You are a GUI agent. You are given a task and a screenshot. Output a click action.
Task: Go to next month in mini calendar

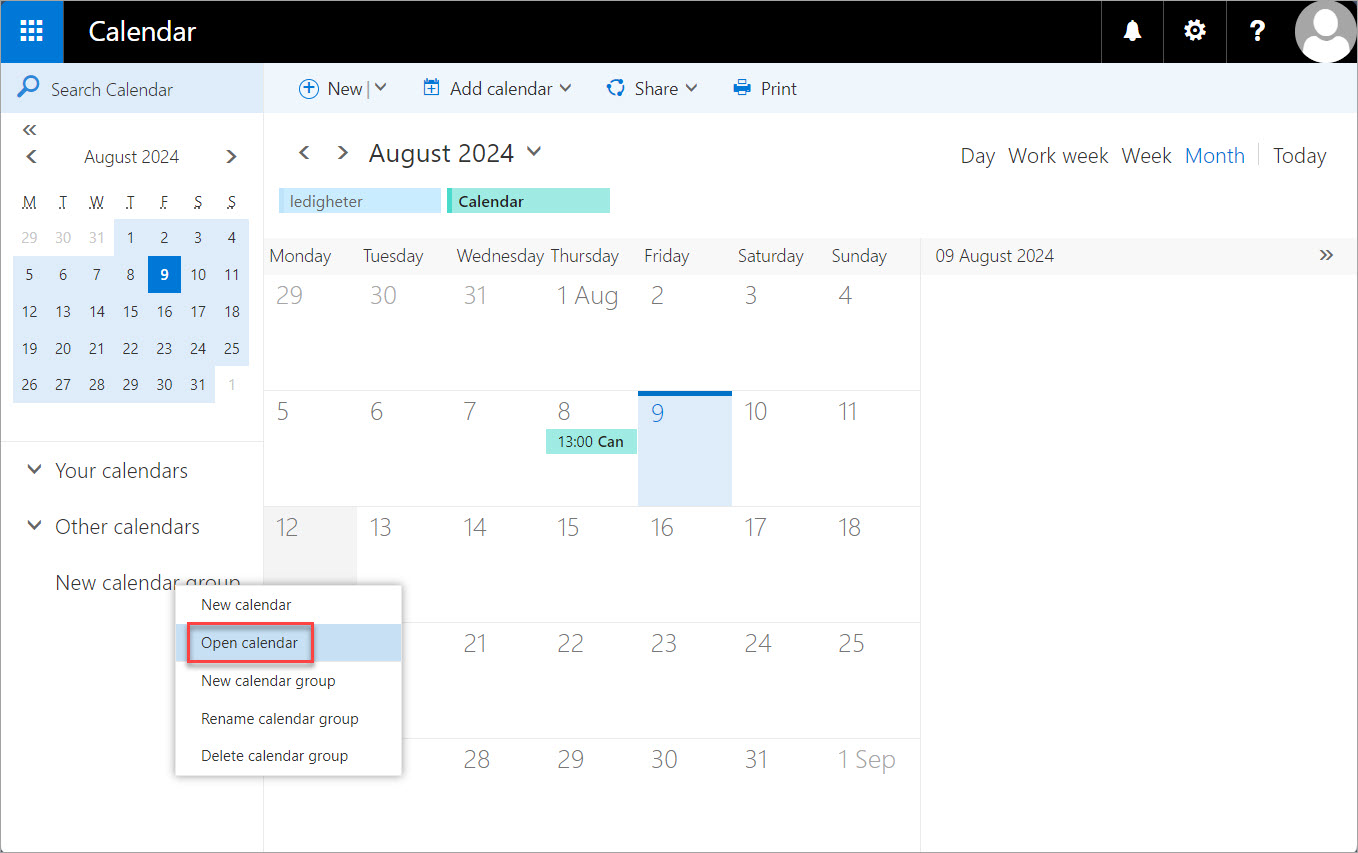tap(231, 156)
